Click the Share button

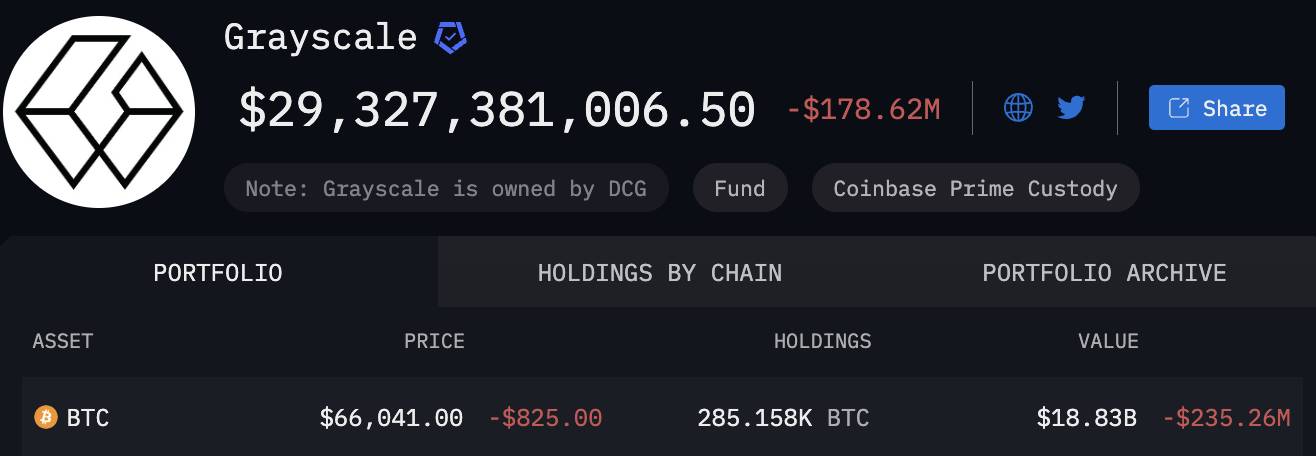click(x=1217, y=108)
